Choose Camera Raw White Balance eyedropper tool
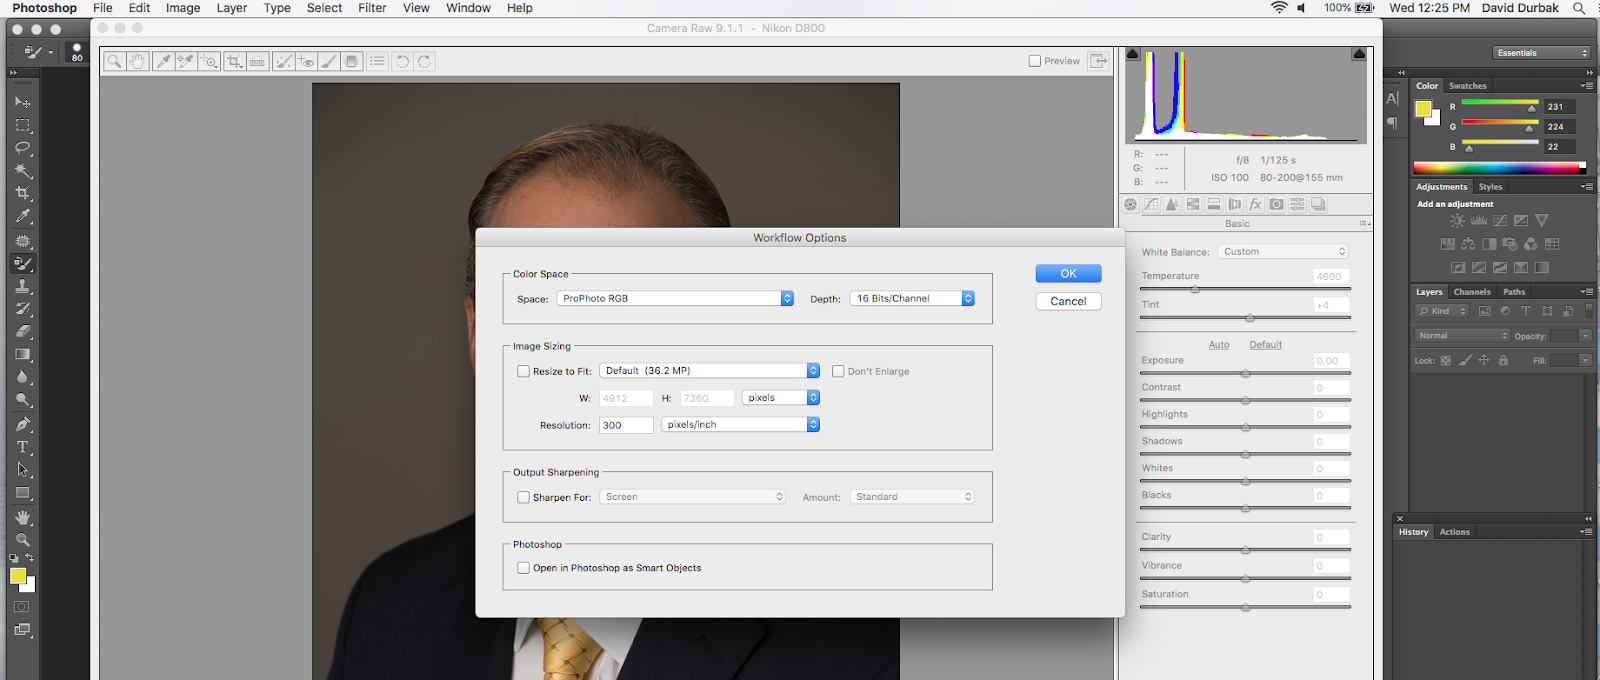Image resolution: width=1600 pixels, height=680 pixels. (x=163, y=61)
